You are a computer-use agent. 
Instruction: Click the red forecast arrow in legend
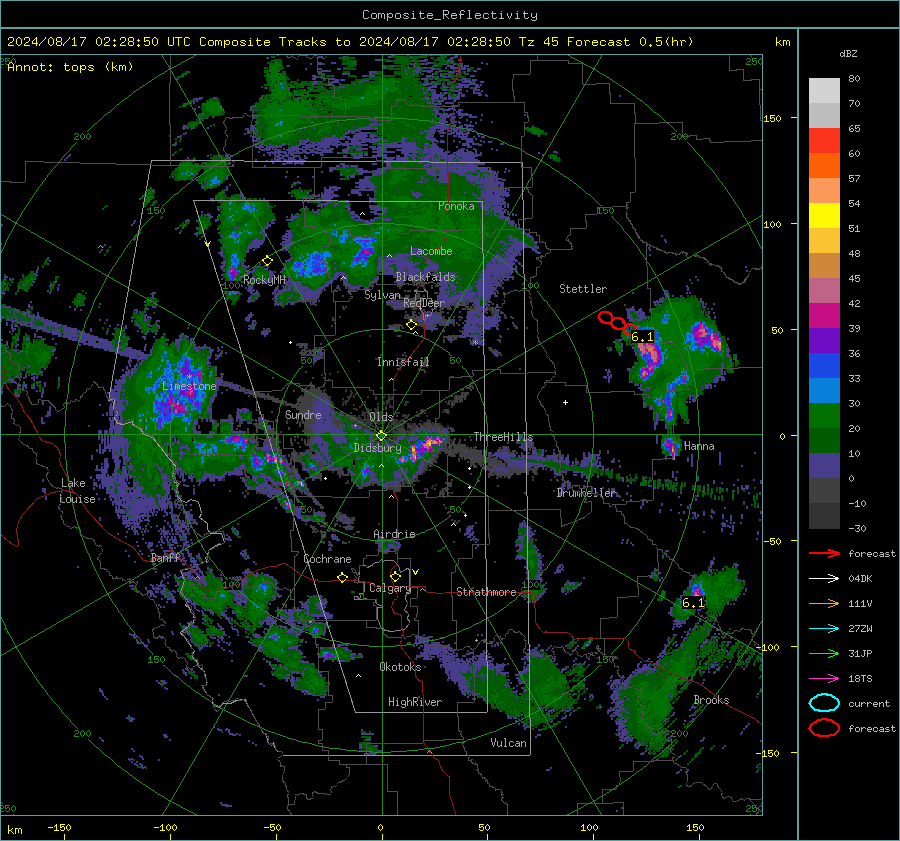[x=824, y=553]
